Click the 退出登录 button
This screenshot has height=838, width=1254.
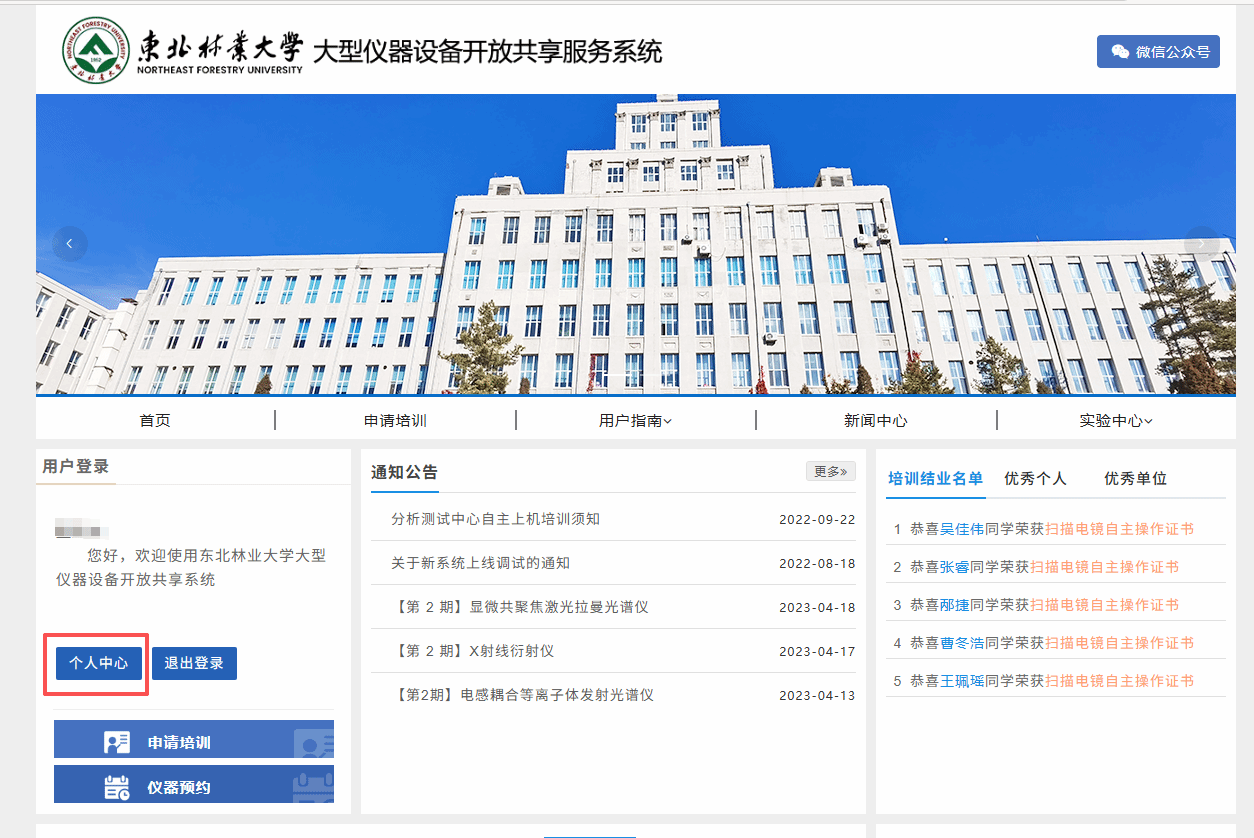[x=194, y=663]
